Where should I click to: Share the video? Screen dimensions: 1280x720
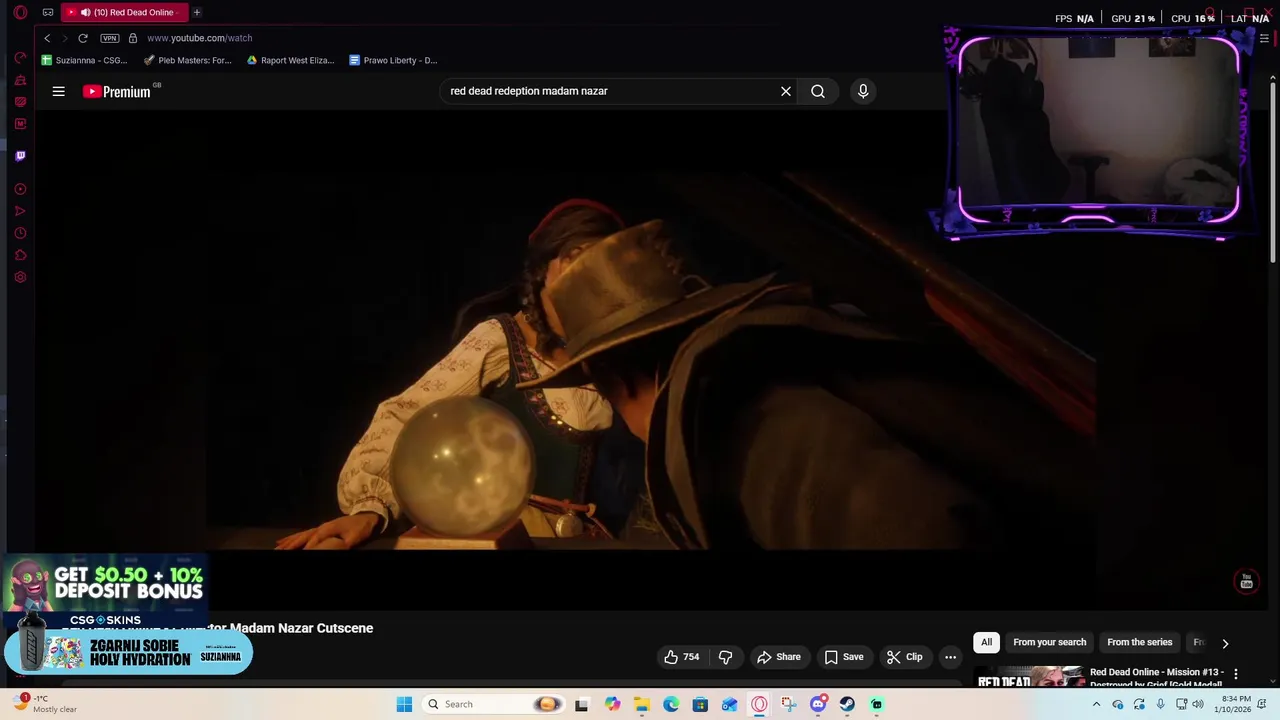pos(779,657)
